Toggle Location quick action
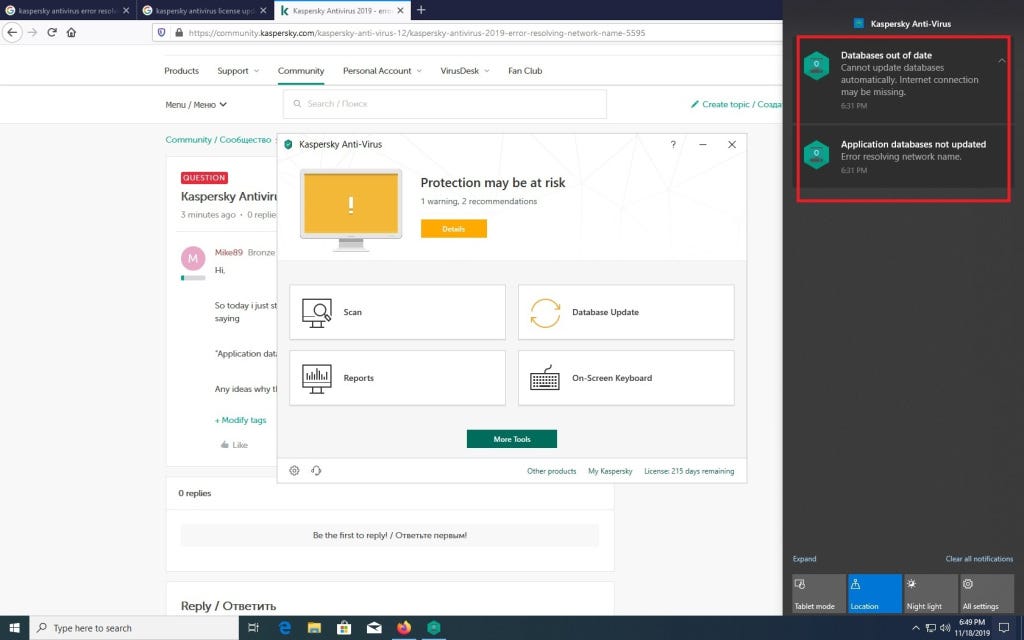This screenshot has width=1024, height=640. 874,593
